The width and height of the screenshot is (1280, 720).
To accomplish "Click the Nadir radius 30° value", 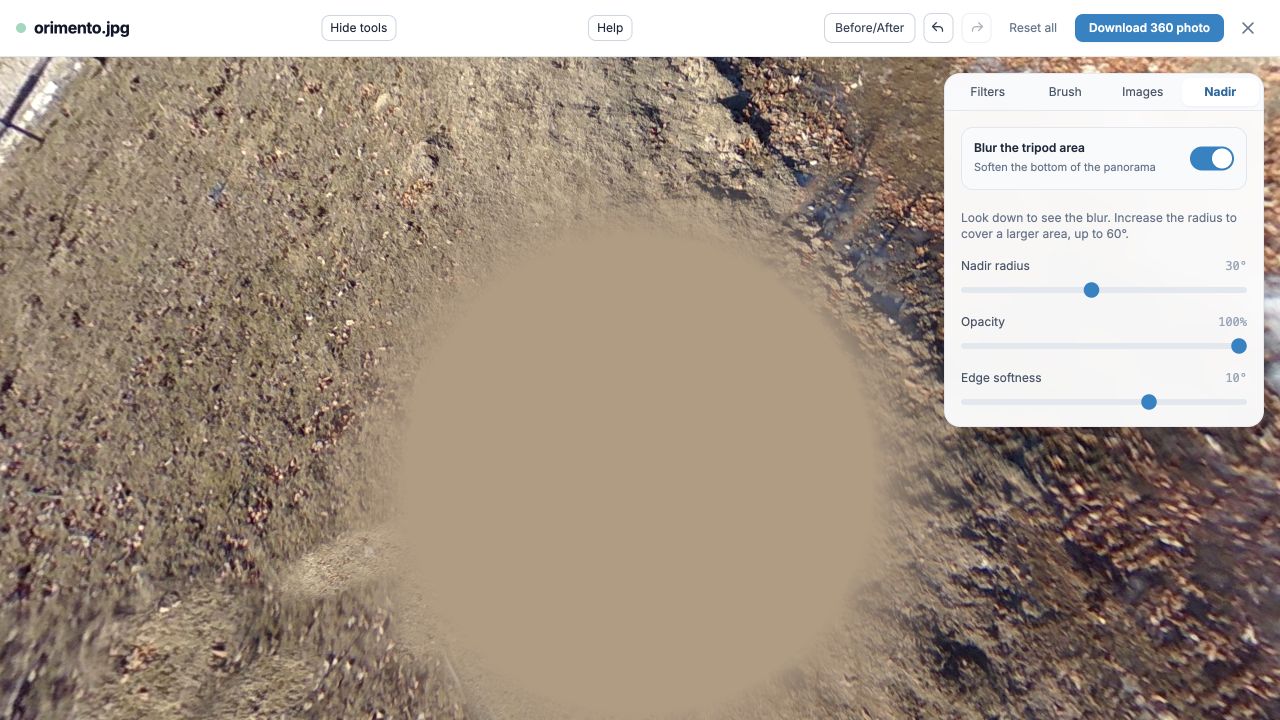I will click(1236, 266).
